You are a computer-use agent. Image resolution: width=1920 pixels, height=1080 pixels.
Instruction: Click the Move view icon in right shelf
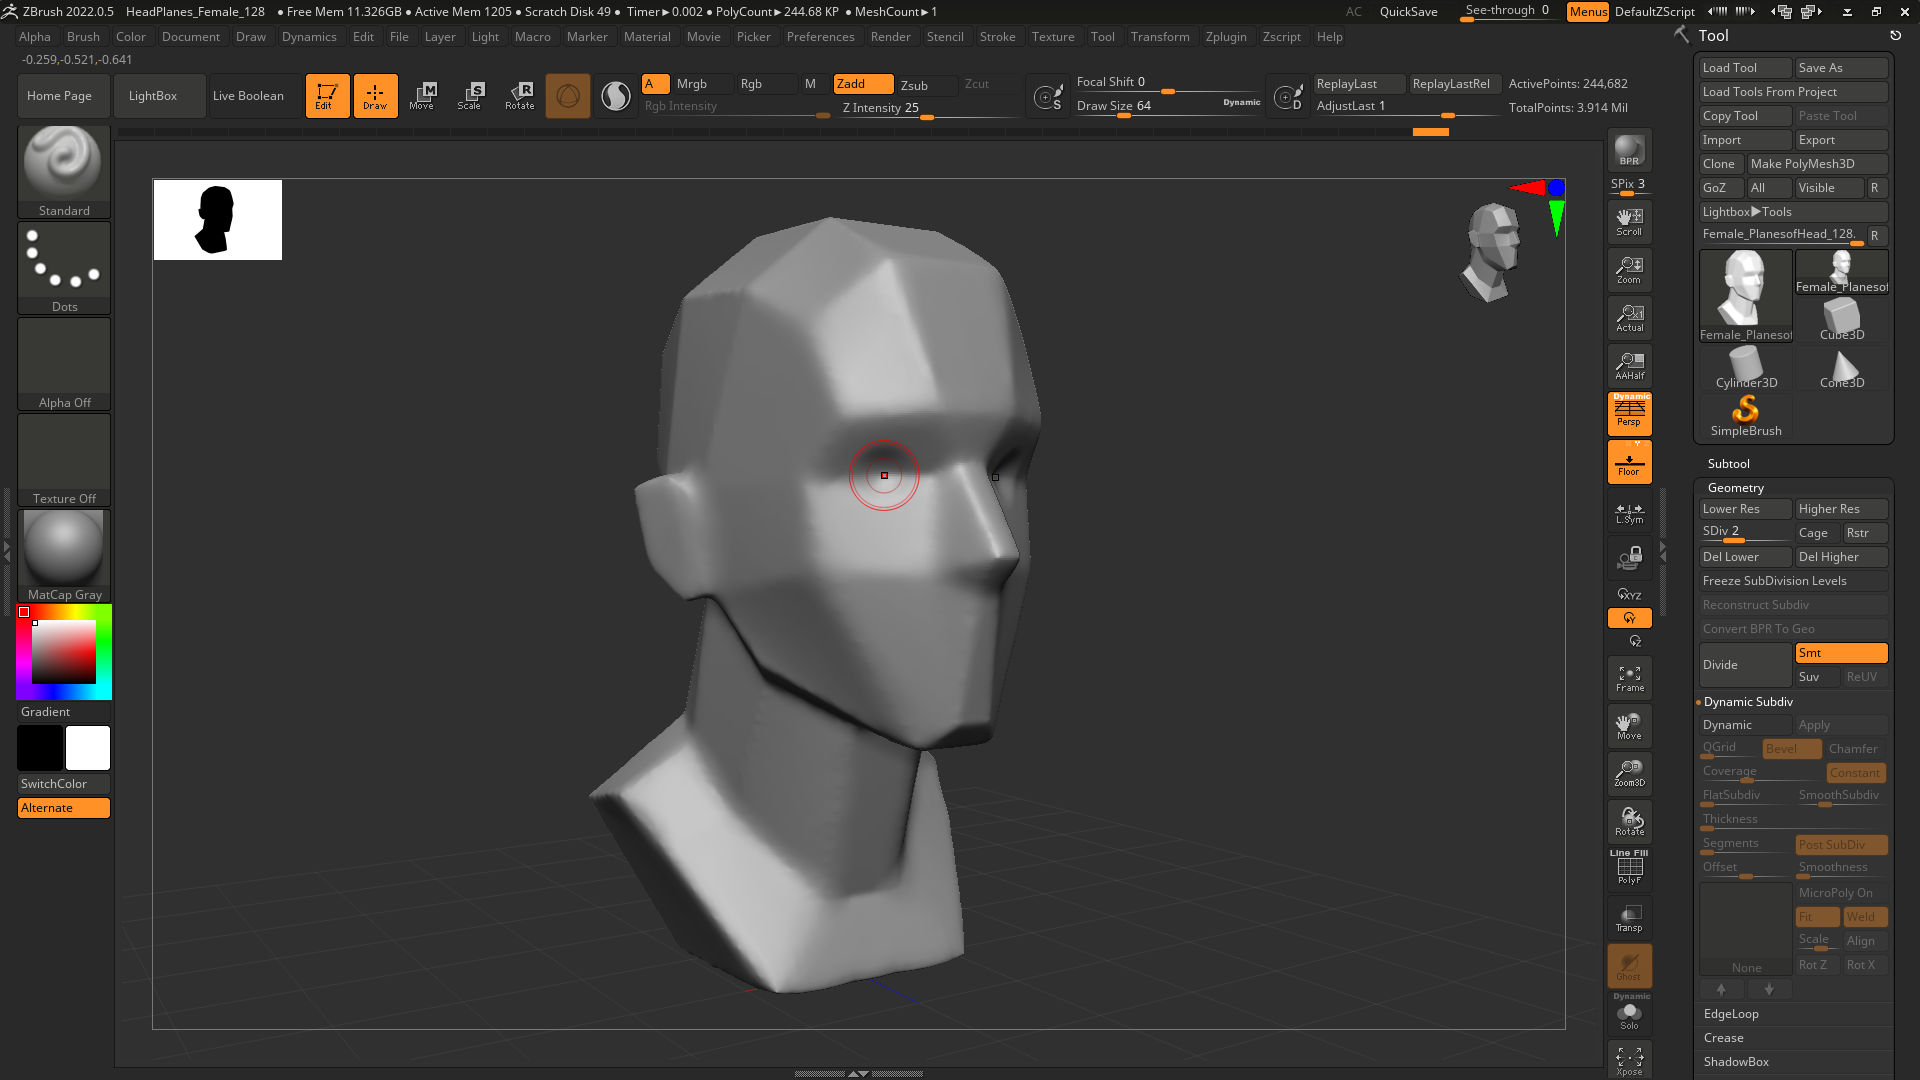pyautogui.click(x=1629, y=726)
